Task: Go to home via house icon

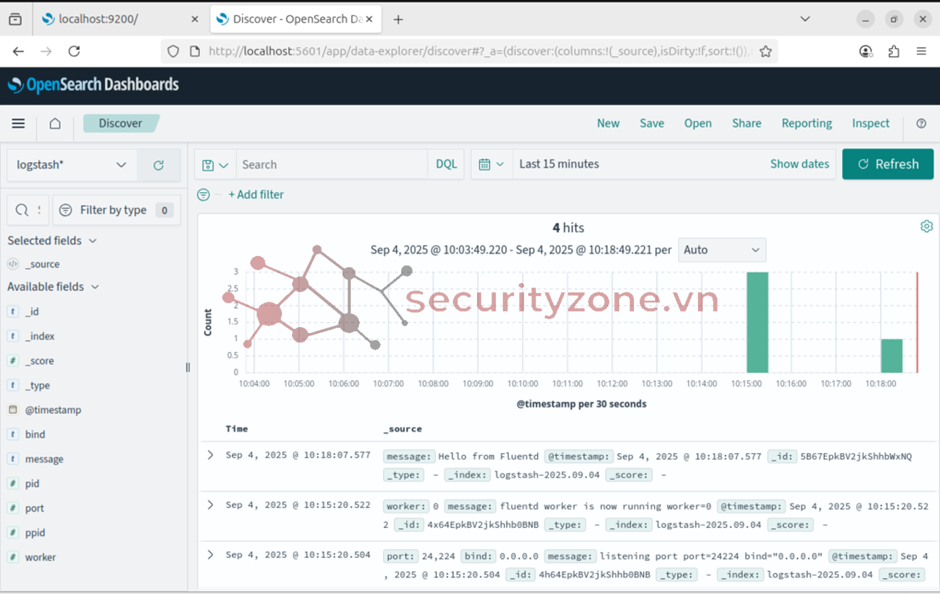Action: click(x=55, y=123)
